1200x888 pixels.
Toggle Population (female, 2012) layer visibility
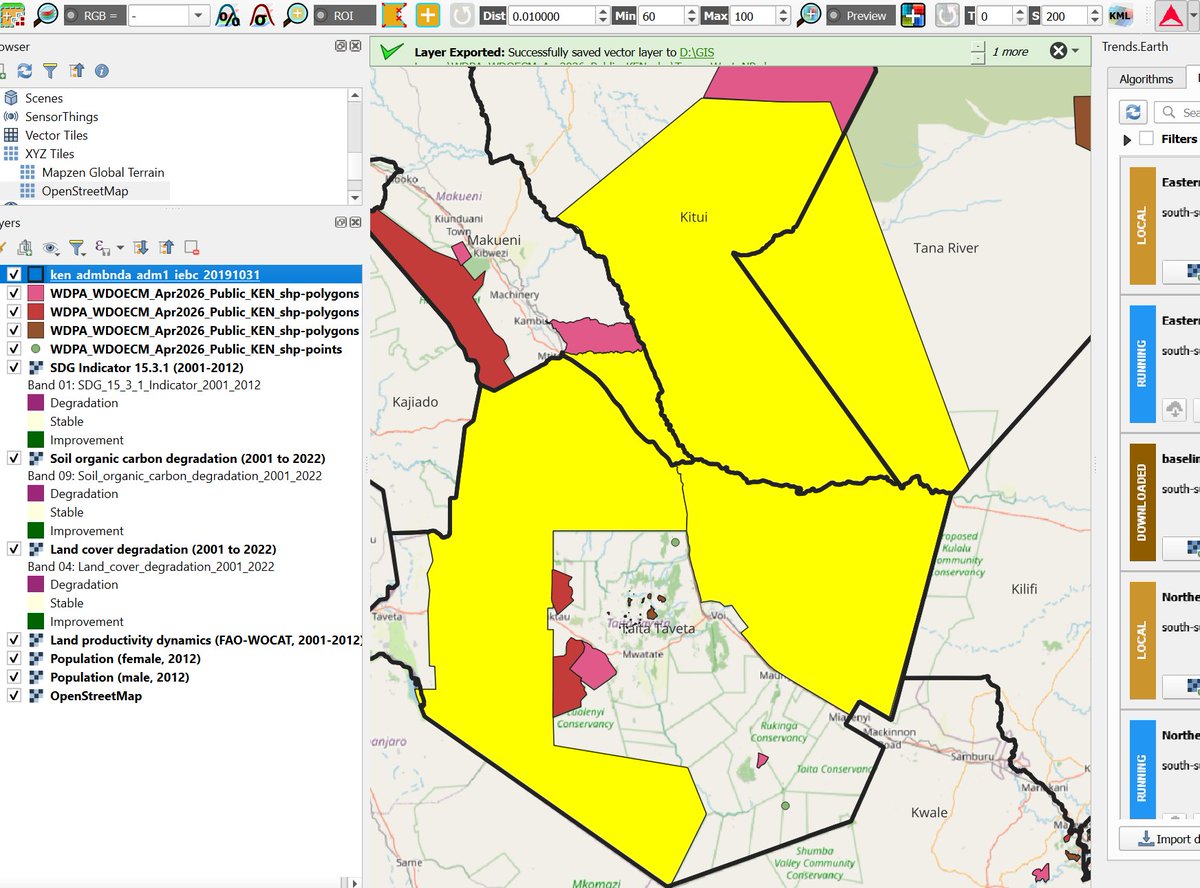14,659
